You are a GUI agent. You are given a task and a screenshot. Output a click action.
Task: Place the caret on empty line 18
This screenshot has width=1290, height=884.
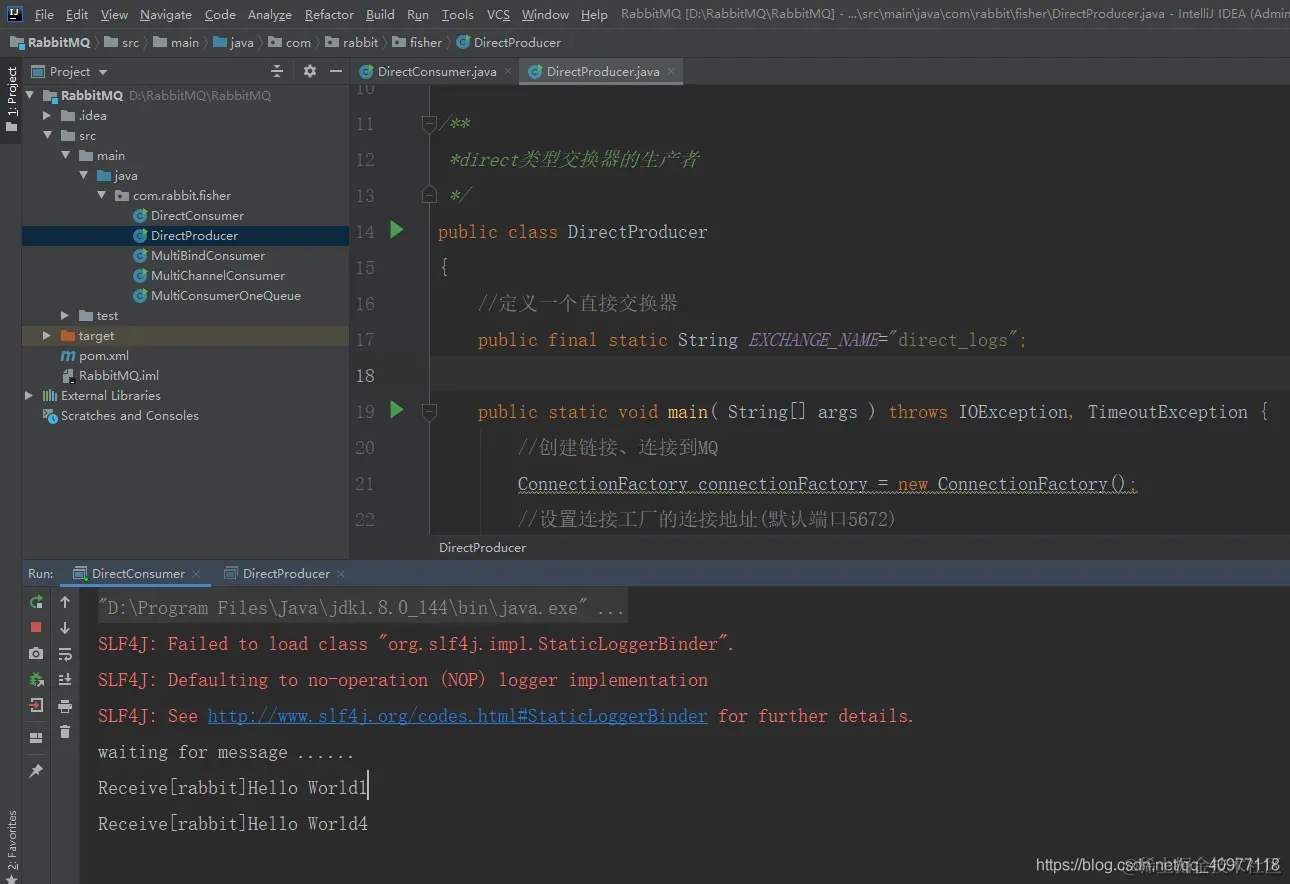(x=860, y=375)
